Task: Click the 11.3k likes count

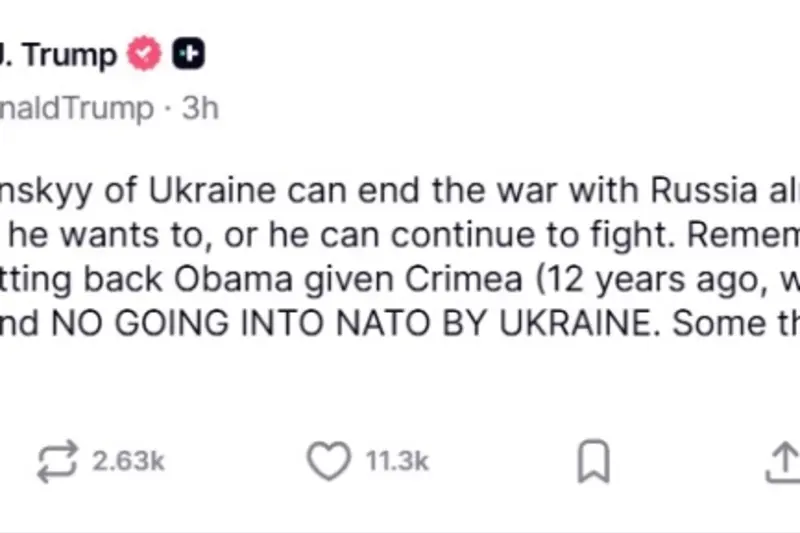Action: point(396,461)
